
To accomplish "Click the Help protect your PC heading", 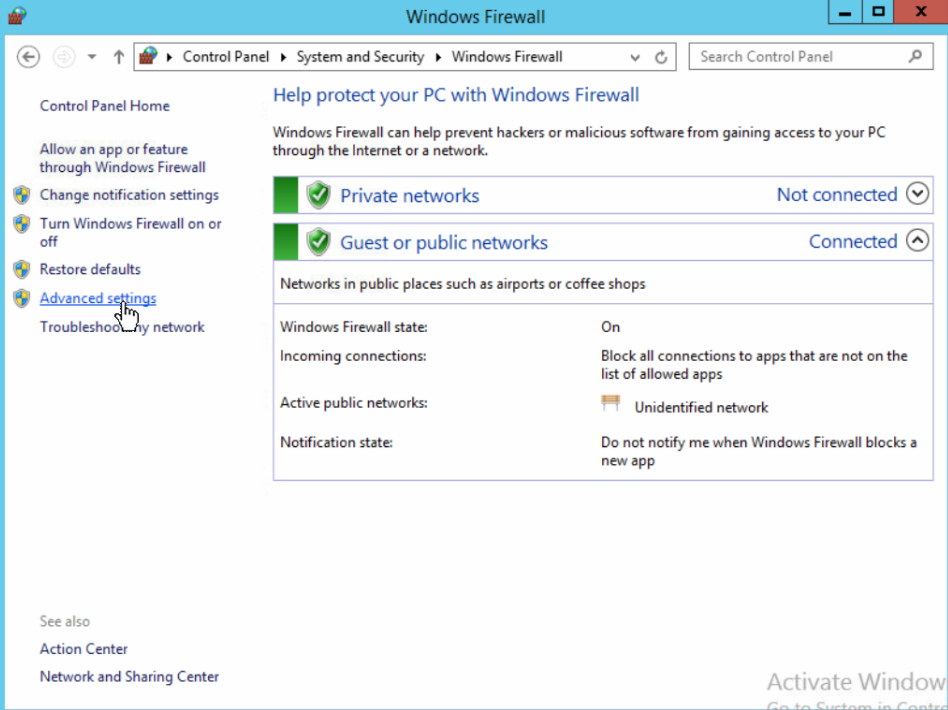I will (456, 95).
